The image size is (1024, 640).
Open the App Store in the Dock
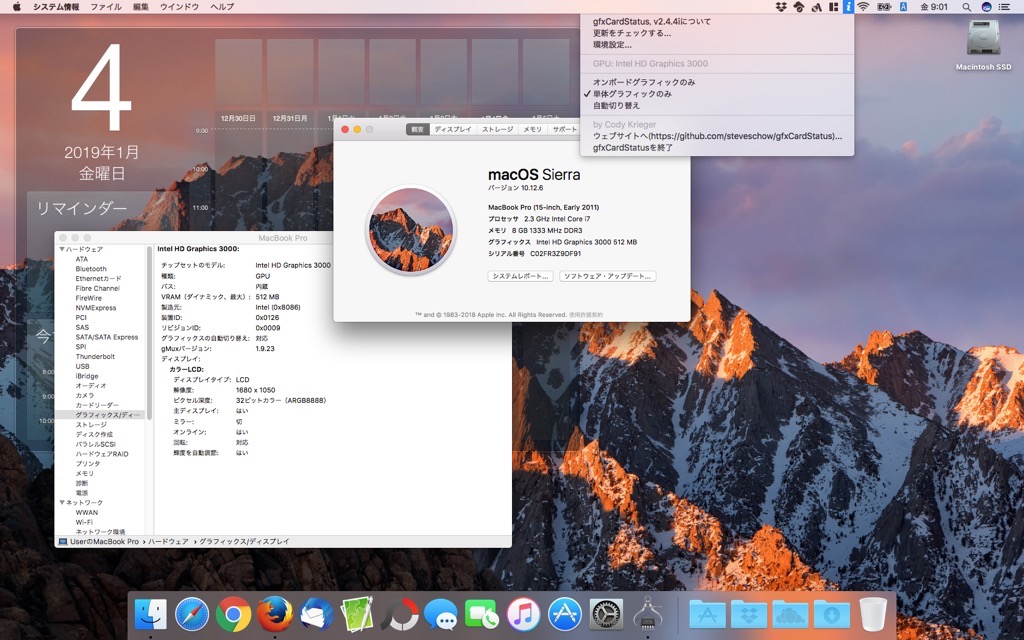(565, 615)
